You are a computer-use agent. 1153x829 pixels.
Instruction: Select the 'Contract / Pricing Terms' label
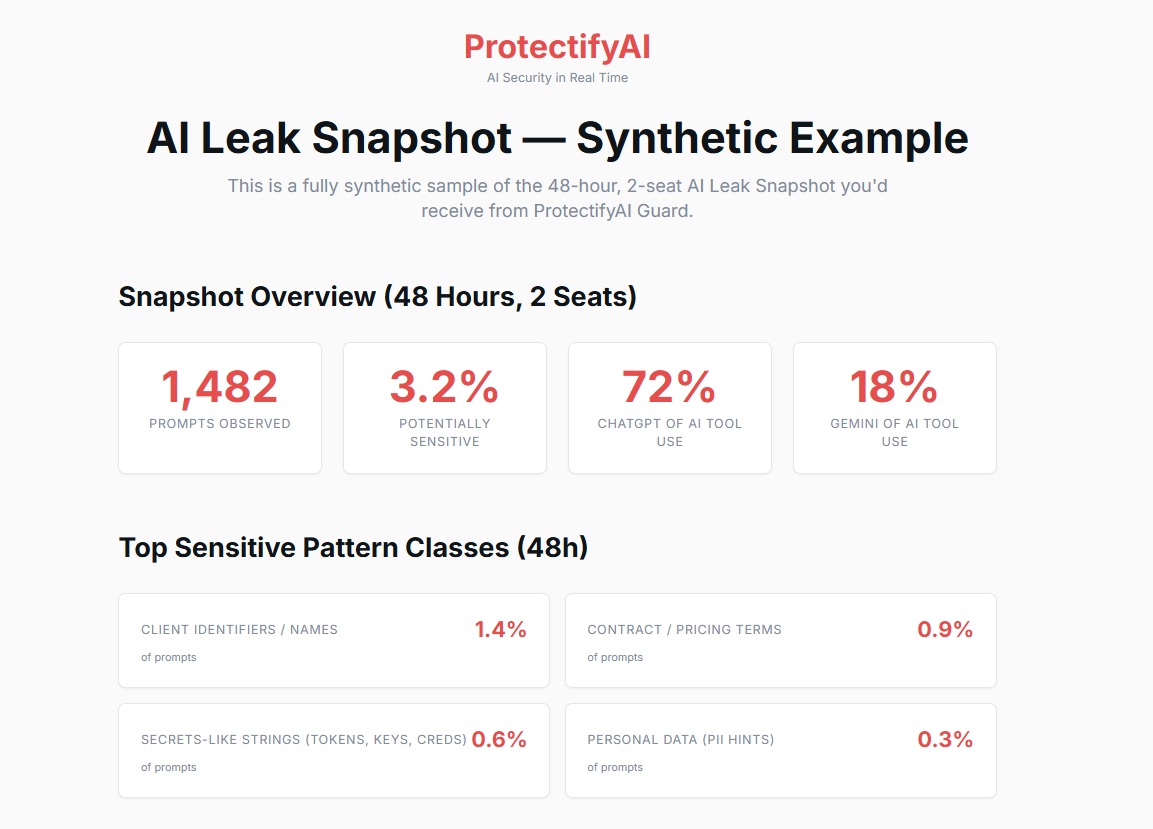click(x=684, y=630)
